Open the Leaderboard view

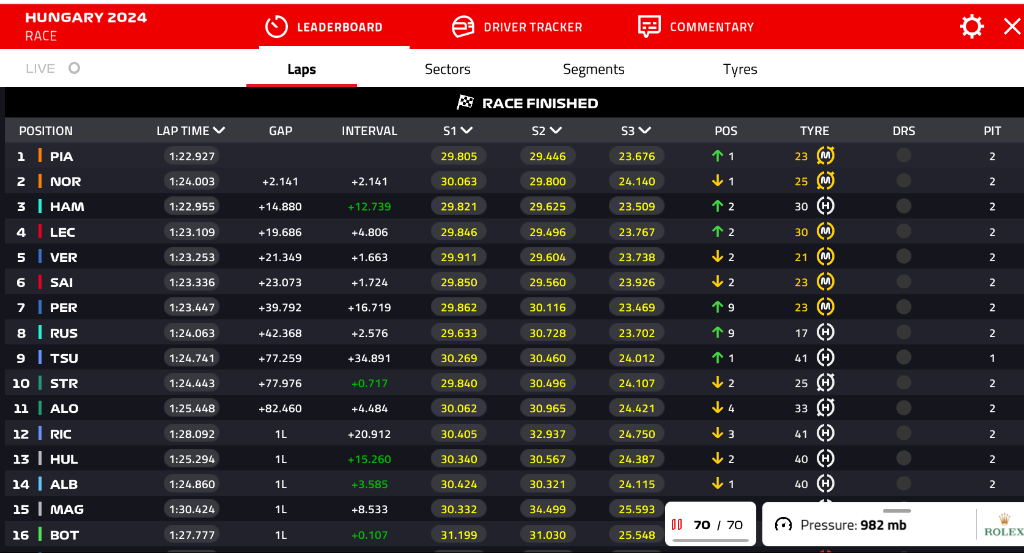325,27
